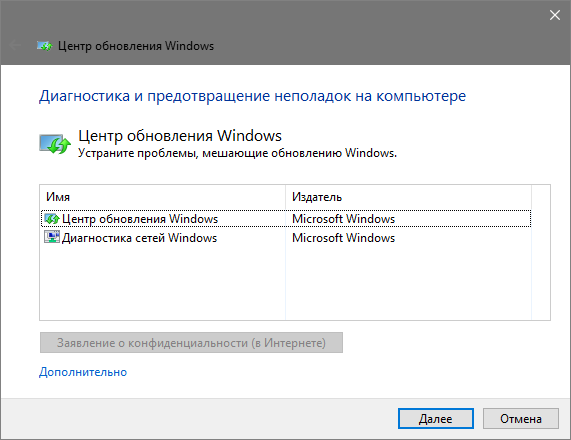The image size is (571, 440).
Task: Click Microsoft Windows publisher for Центр обновления
Action: 343,219
